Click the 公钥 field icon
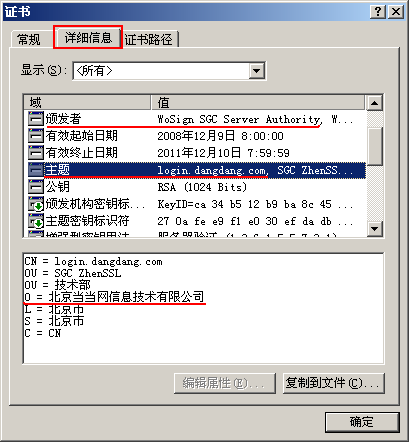 coord(36,187)
